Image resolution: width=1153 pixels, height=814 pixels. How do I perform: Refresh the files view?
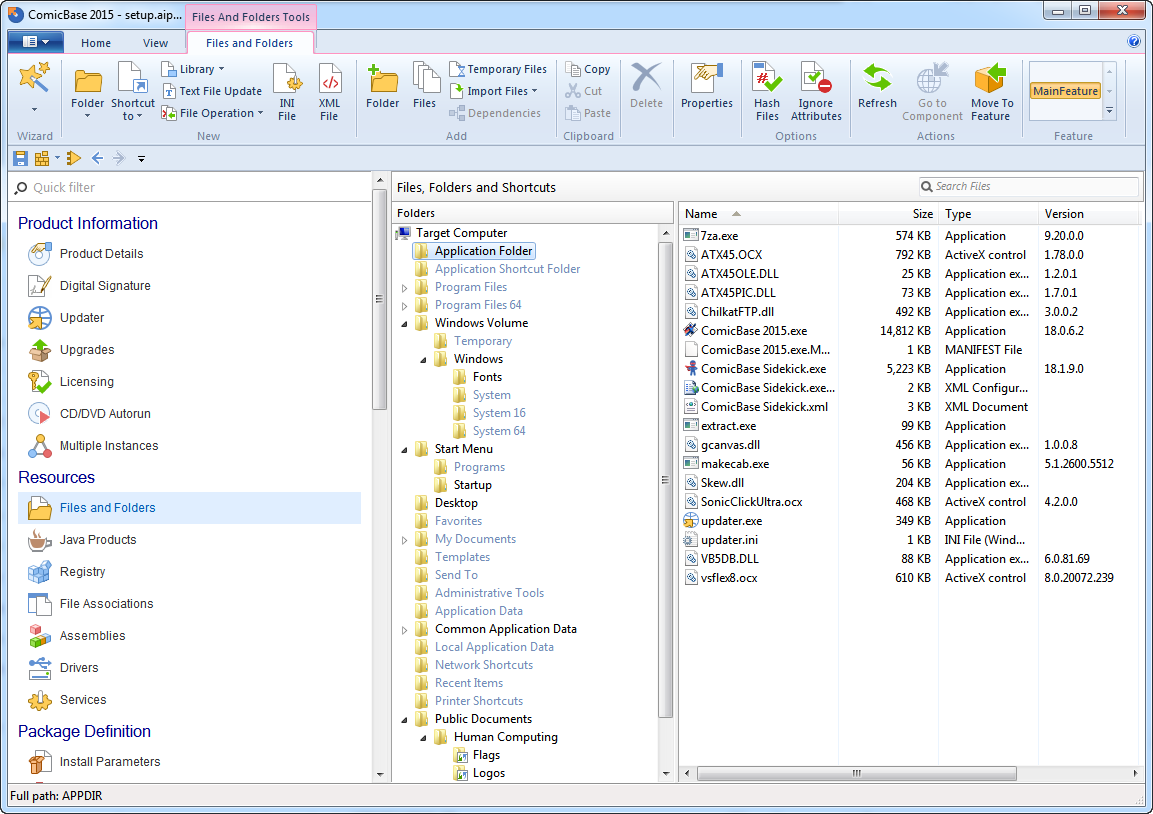coord(877,86)
